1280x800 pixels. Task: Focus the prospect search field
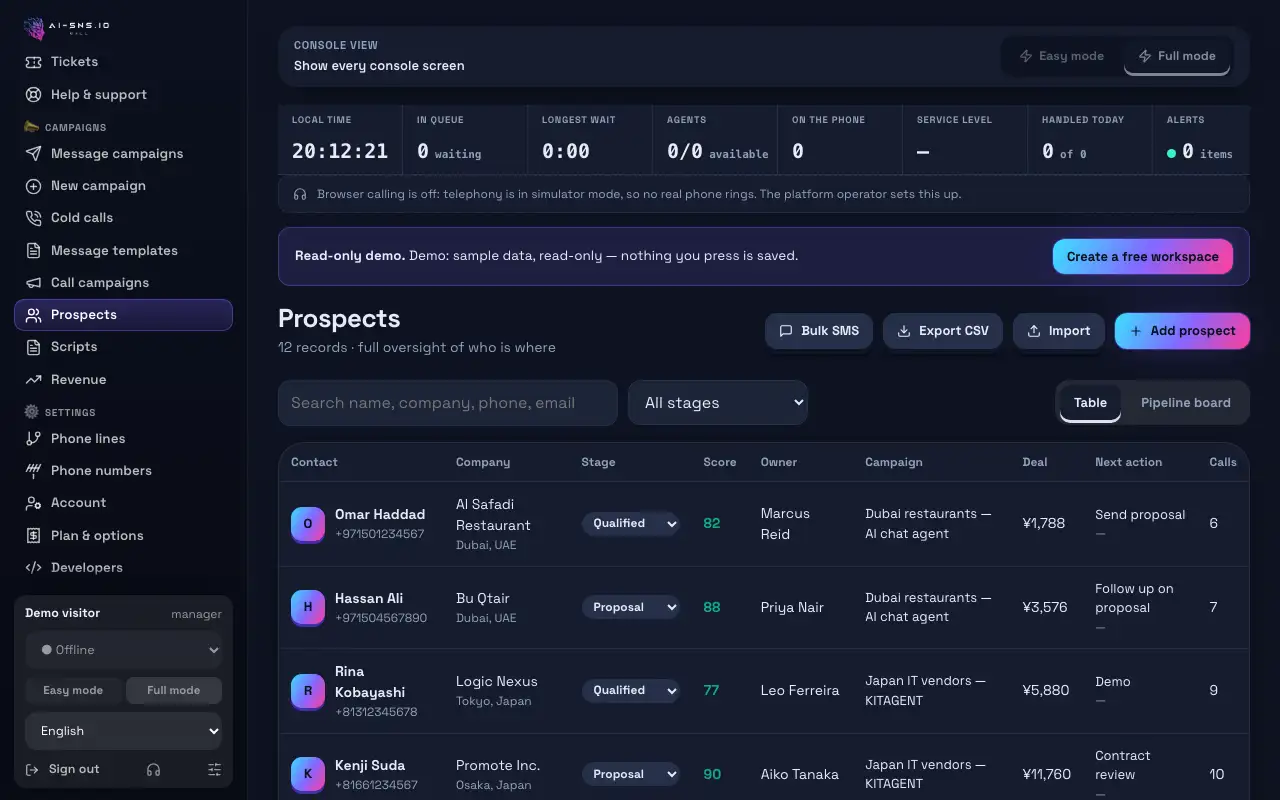click(x=448, y=403)
